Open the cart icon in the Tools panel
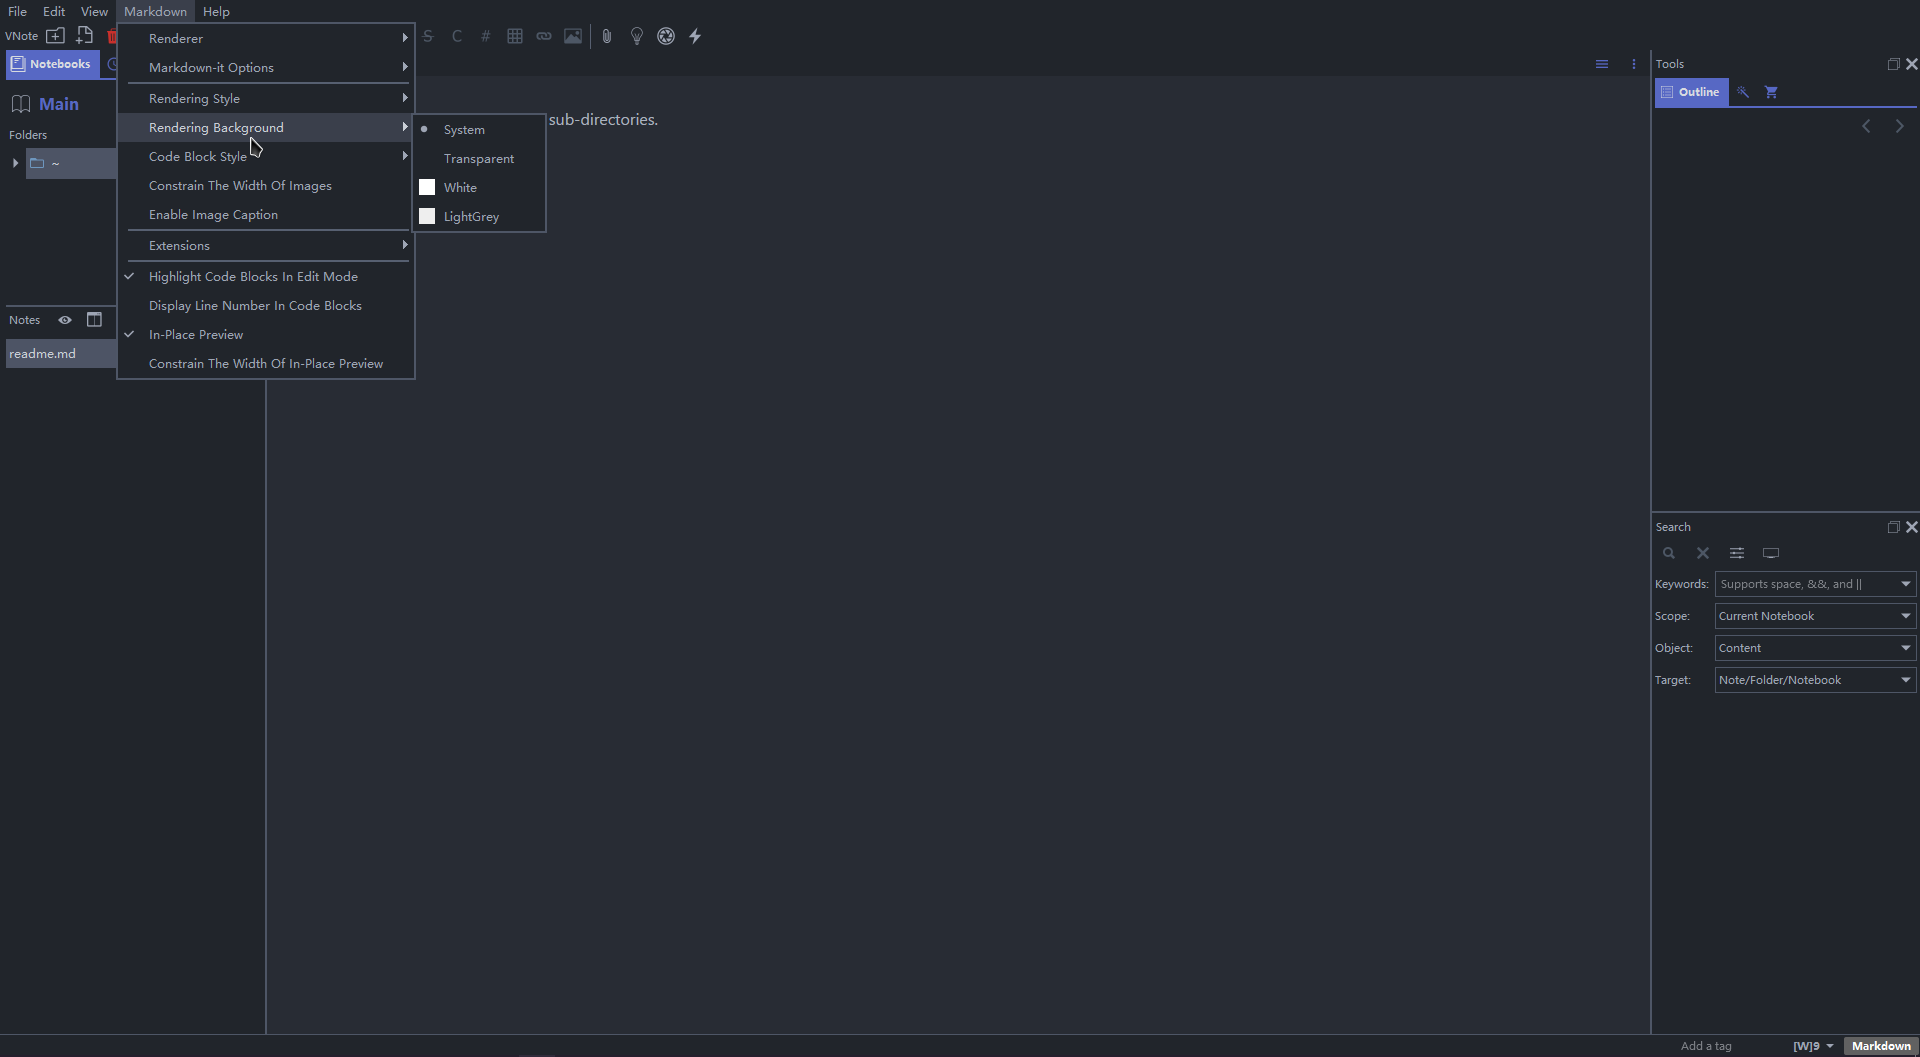Image resolution: width=1920 pixels, height=1057 pixels. click(x=1771, y=92)
